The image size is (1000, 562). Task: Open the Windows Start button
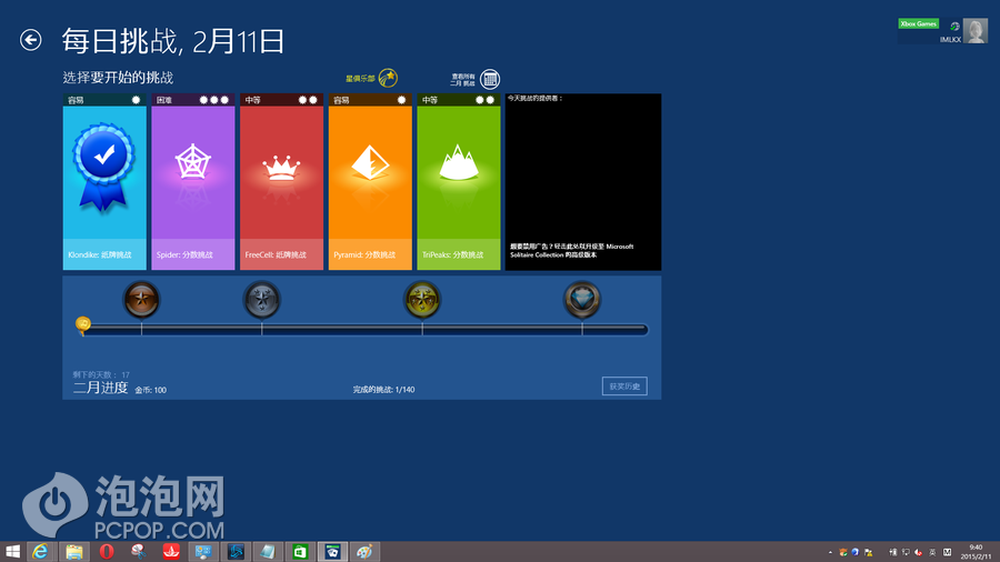(12, 552)
